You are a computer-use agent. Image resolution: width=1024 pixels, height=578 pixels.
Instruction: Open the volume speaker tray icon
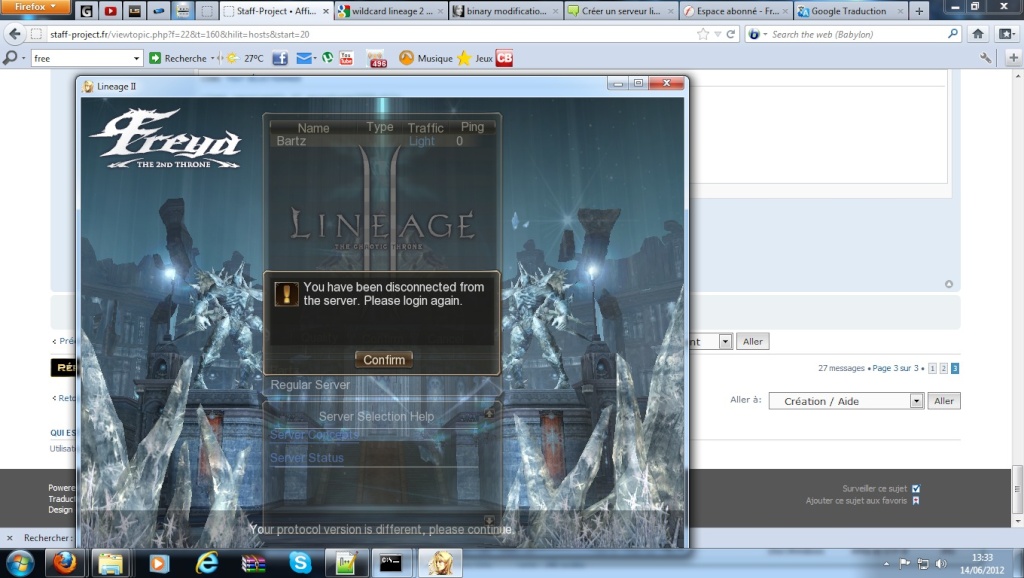pos(941,563)
